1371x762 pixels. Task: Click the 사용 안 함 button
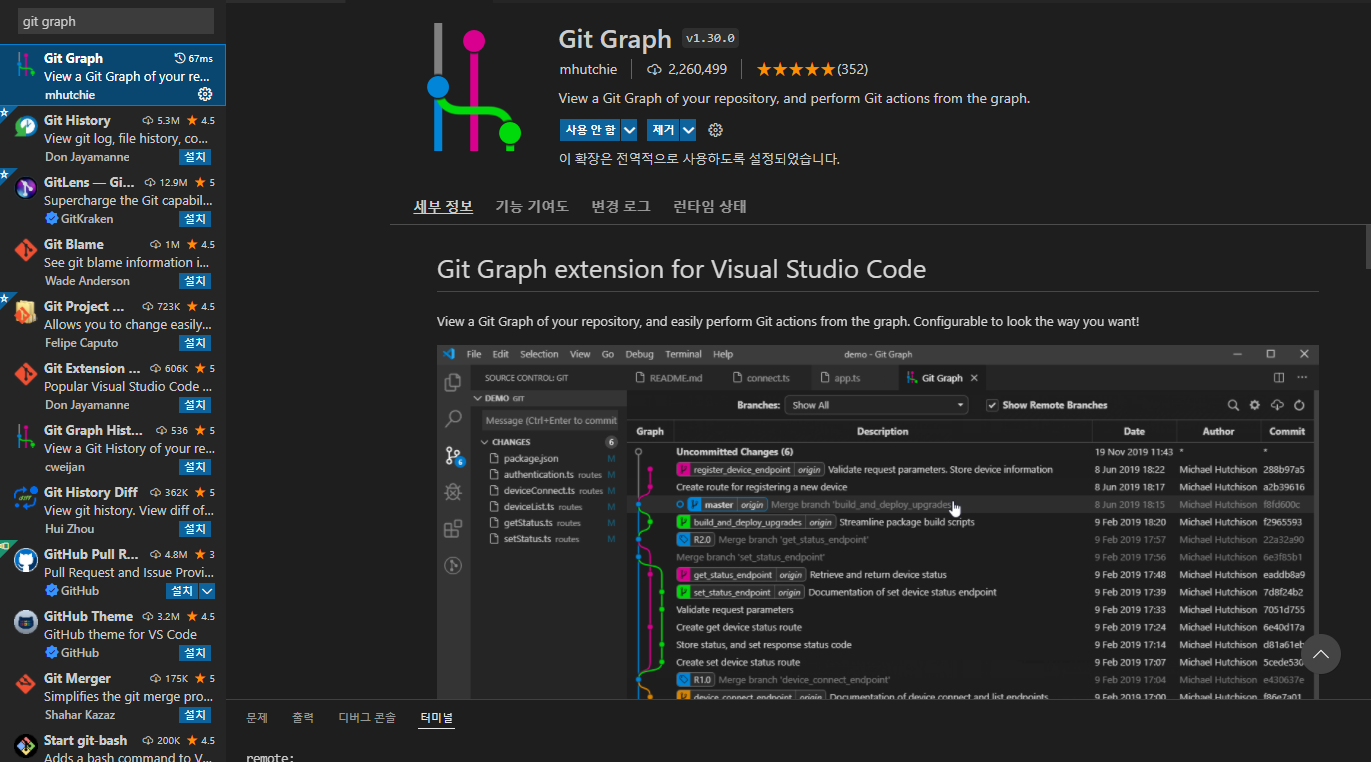point(590,130)
